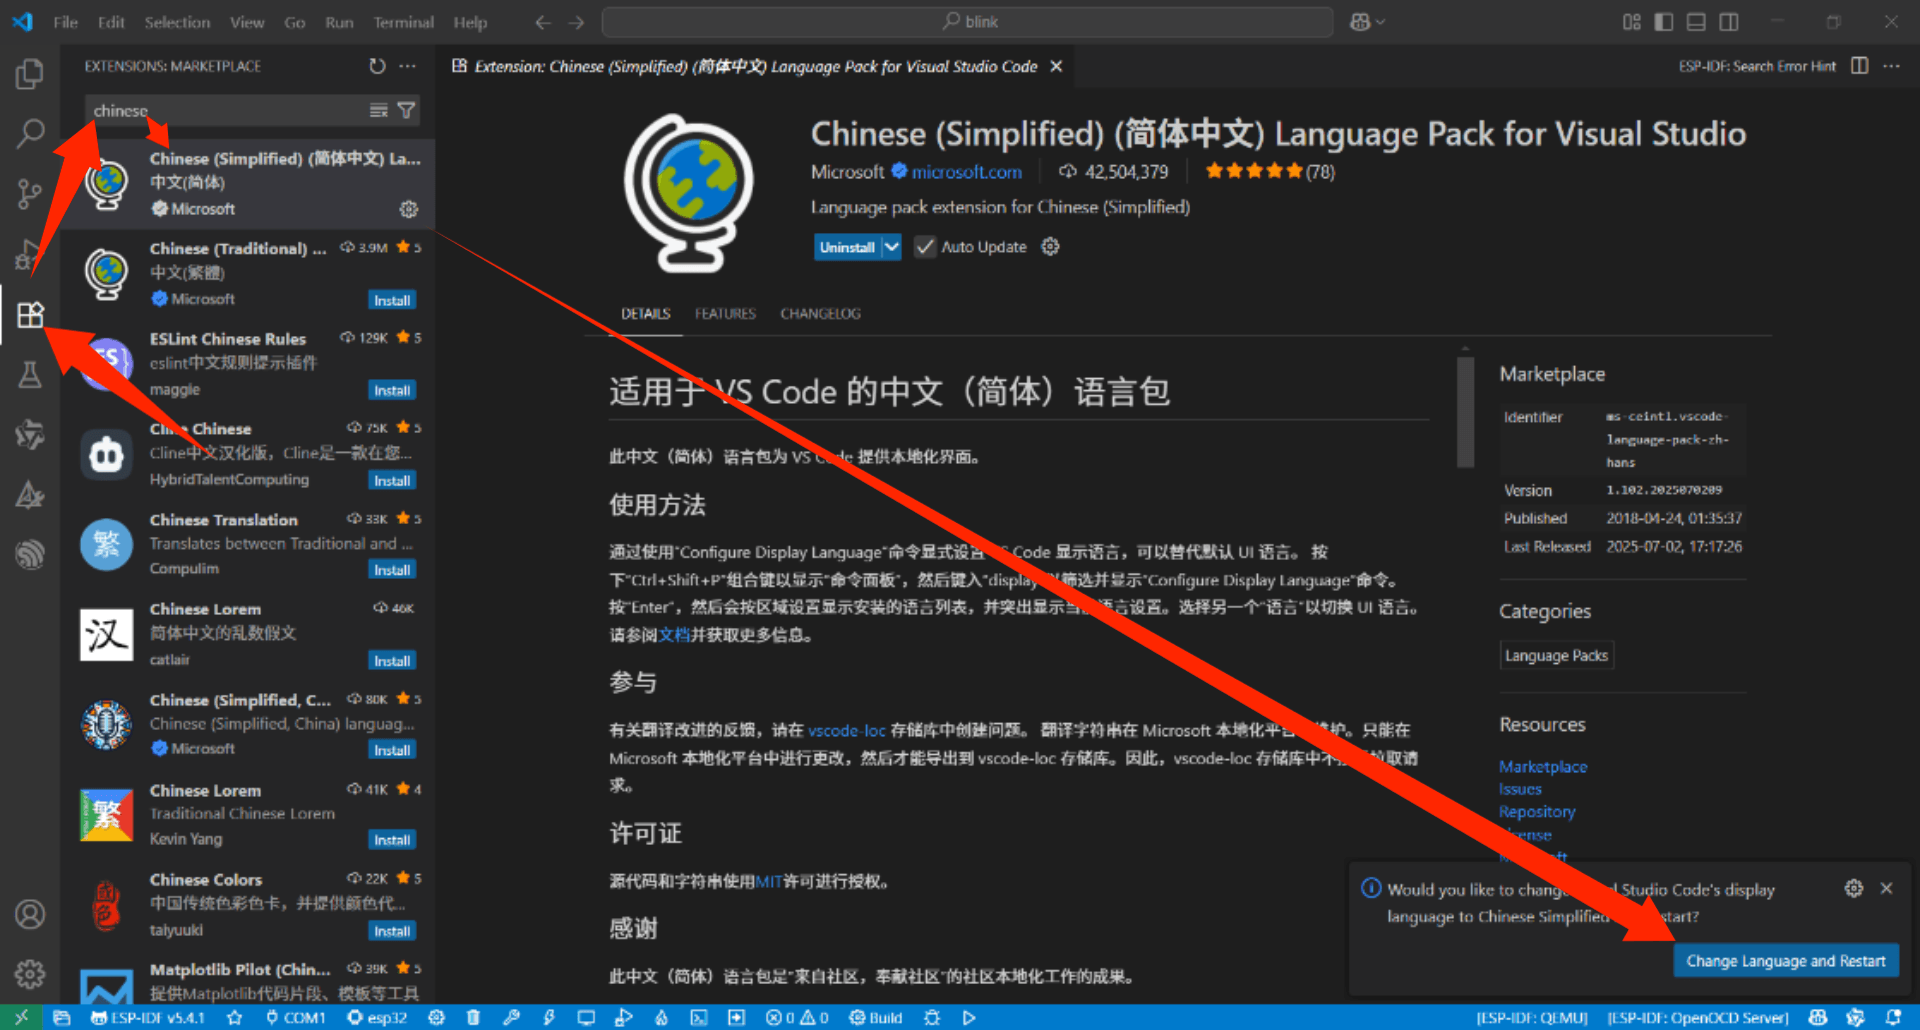Click the esp32 device target in status bar
The height and width of the screenshot is (1030, 1920).
(x=377, y=1017)
